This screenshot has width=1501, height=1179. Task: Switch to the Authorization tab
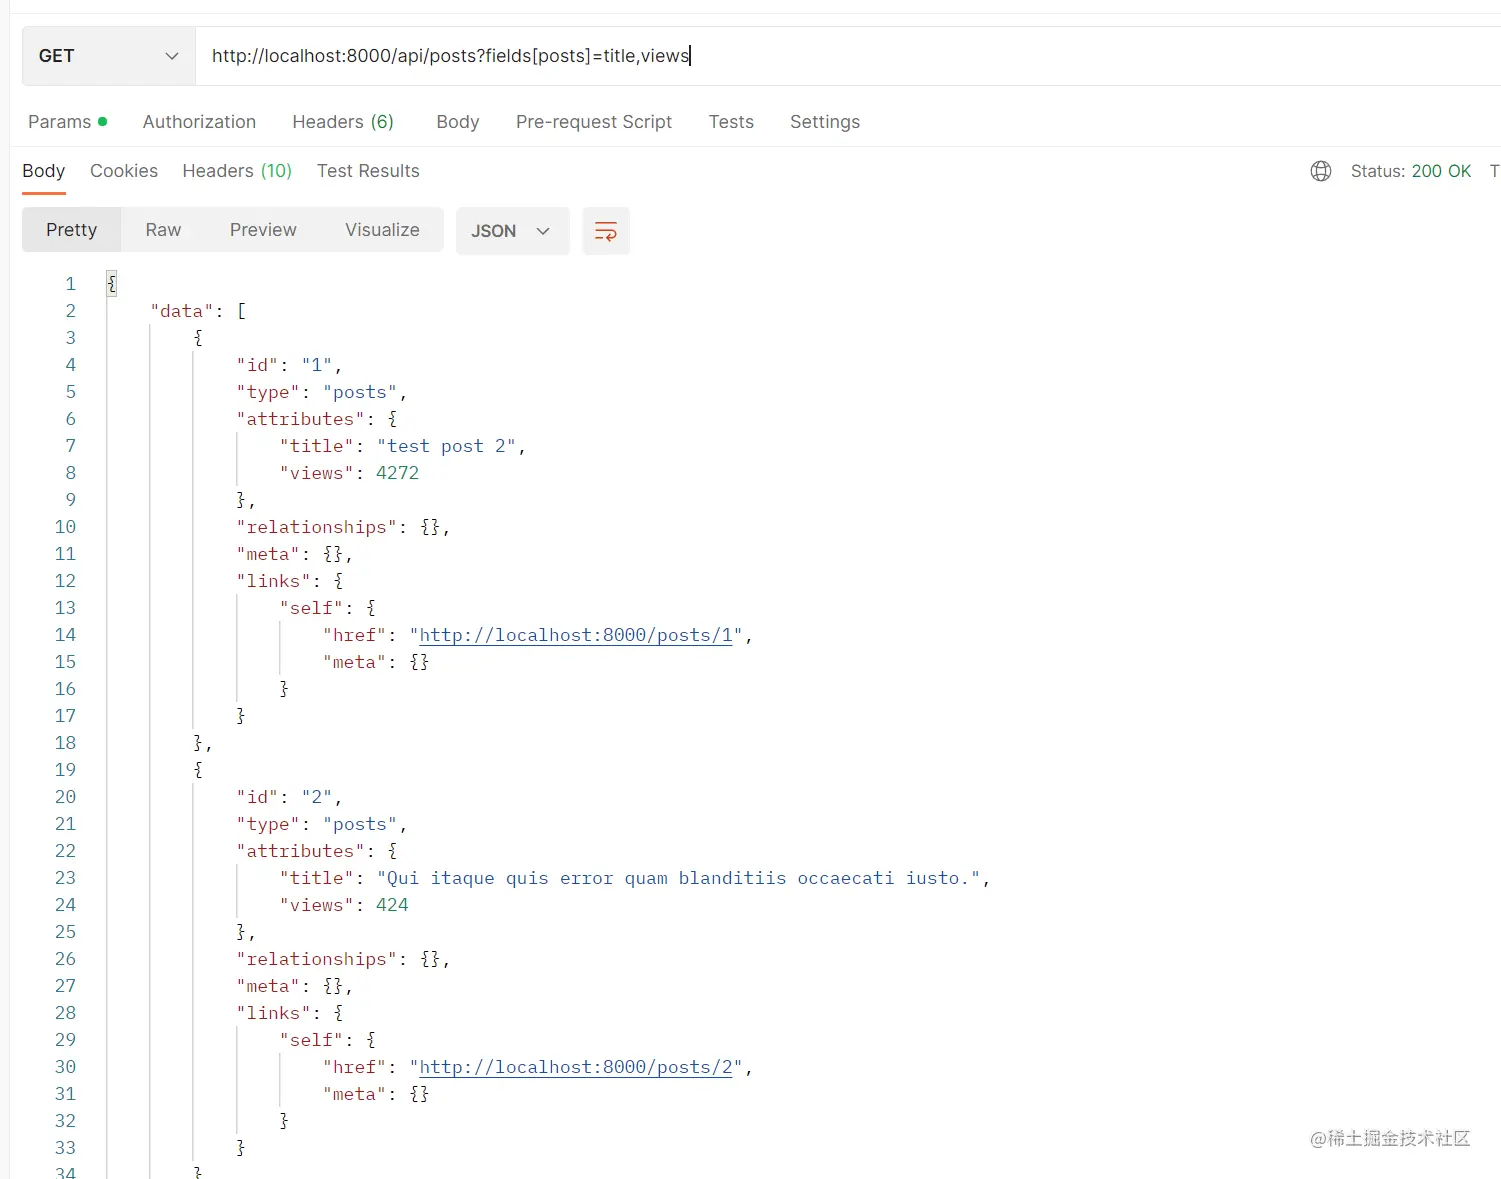point(199,122)
